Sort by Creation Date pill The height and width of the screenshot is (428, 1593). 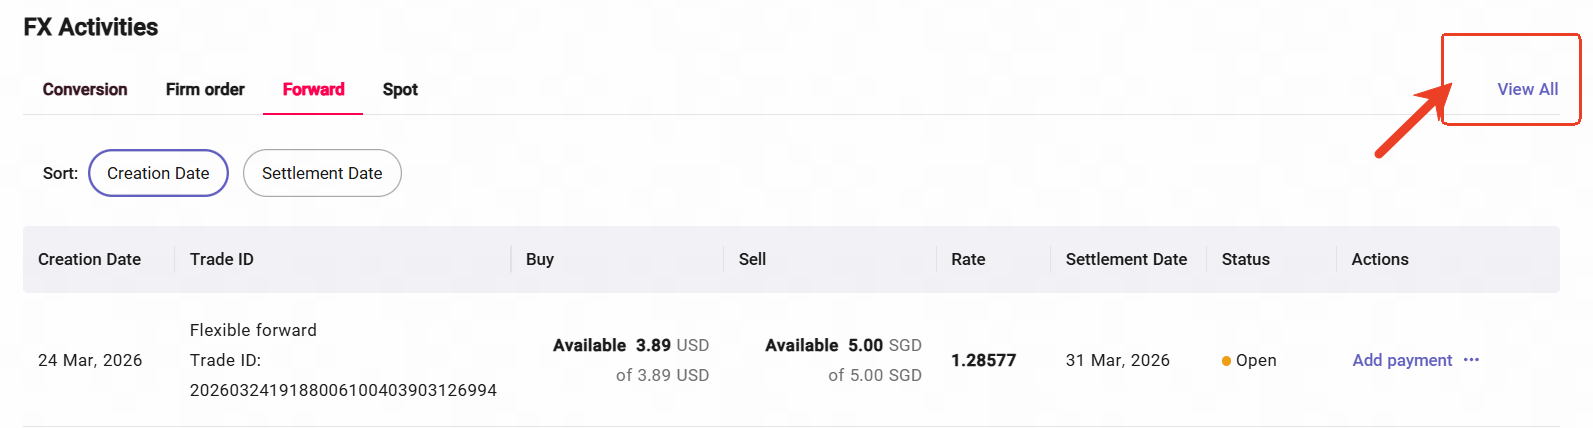click(158, 173)
